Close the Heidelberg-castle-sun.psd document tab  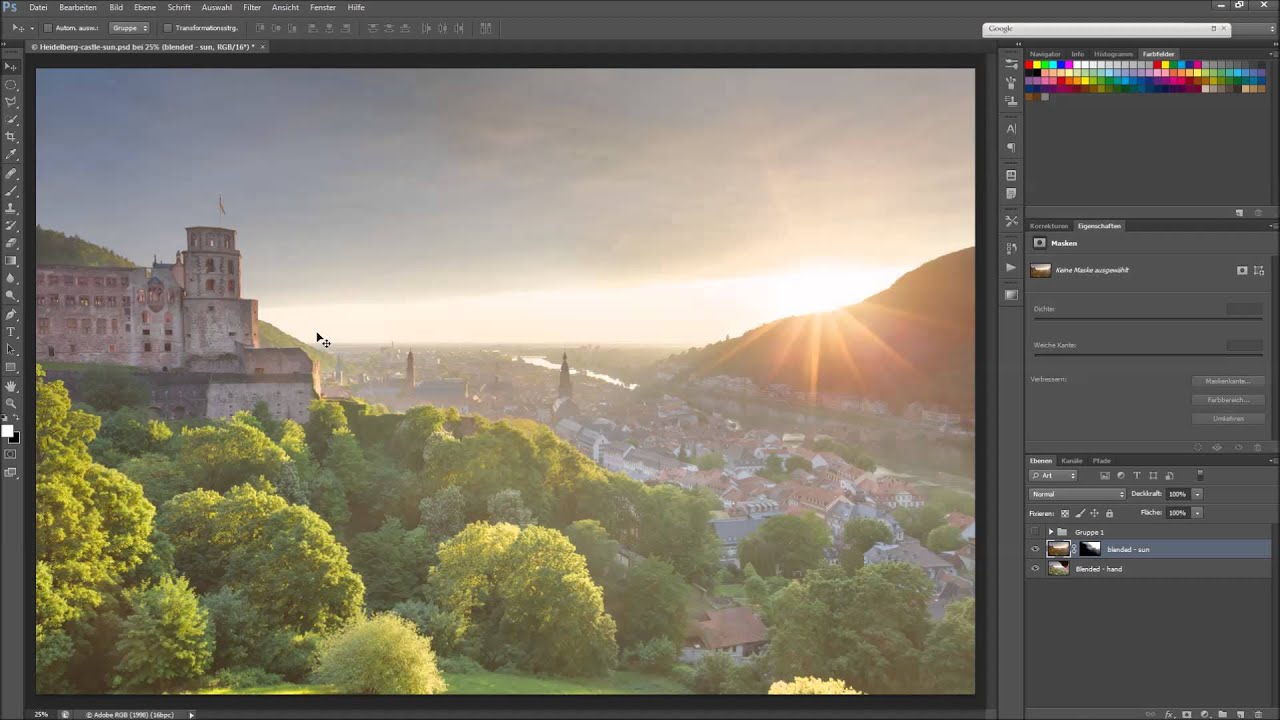pos(263,47)
